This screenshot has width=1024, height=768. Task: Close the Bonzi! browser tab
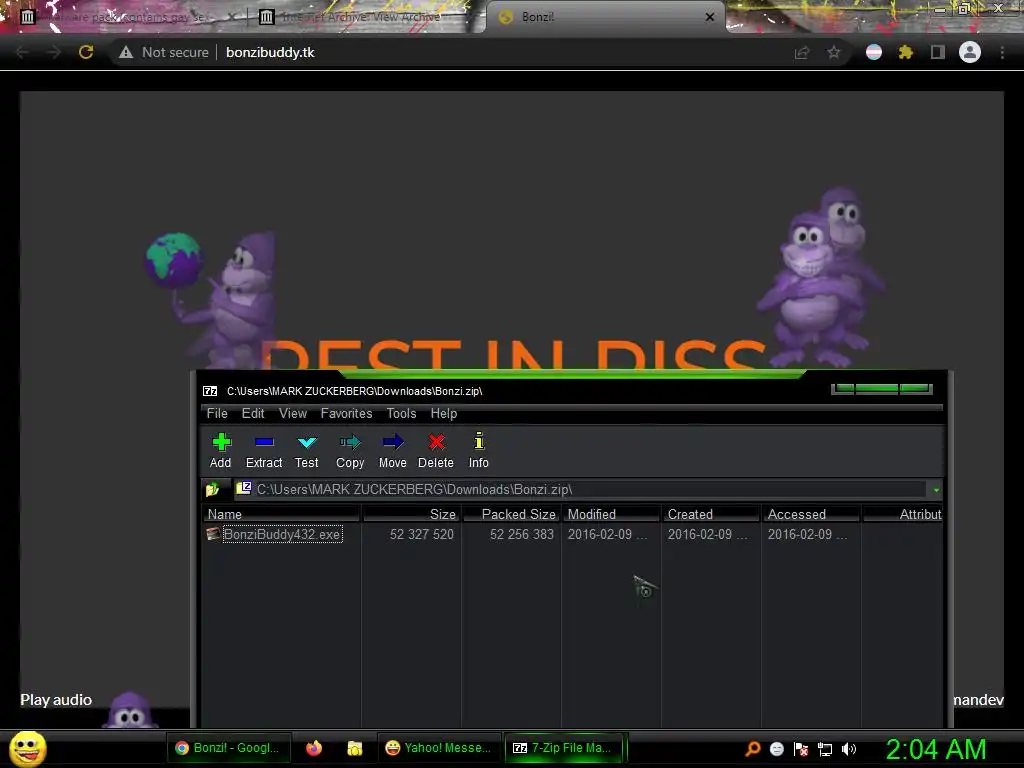(x=710, y=17)
